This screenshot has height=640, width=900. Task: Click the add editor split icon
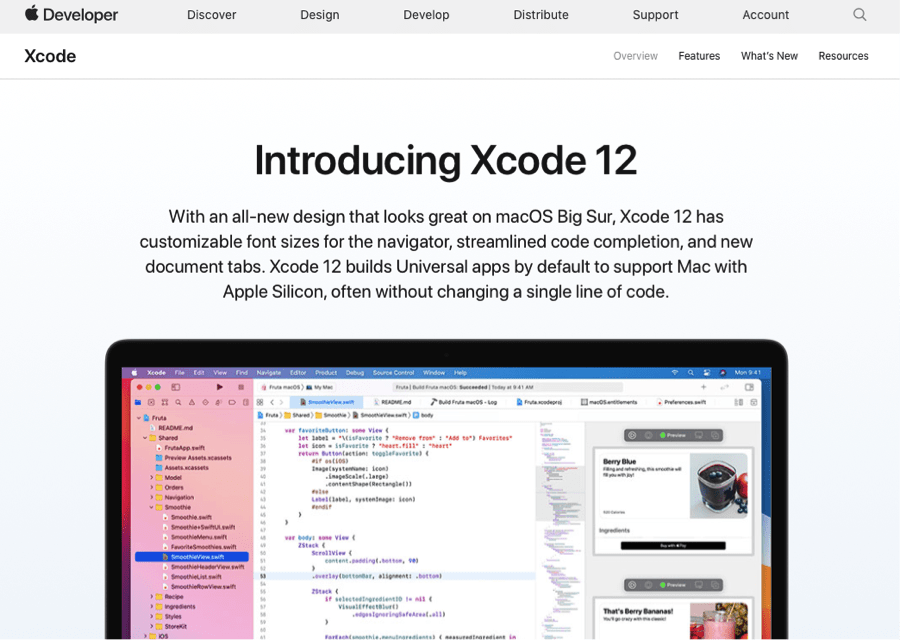coord(754,402)
